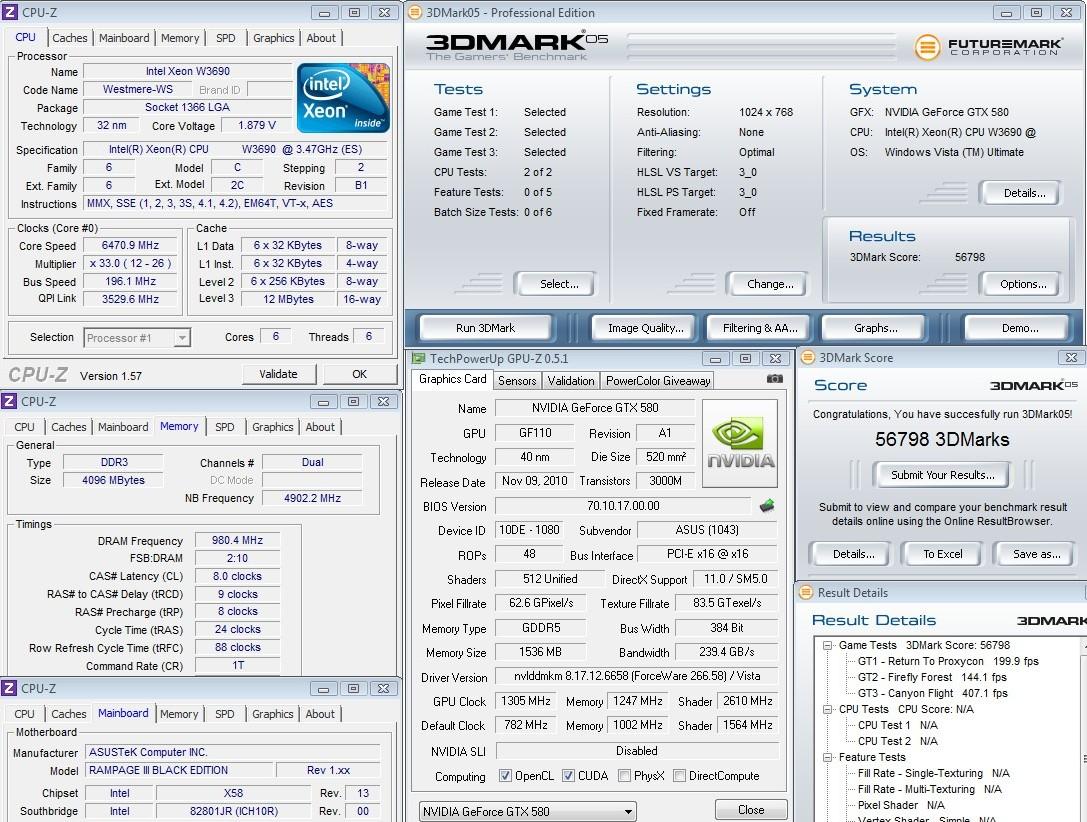Click the 3DMark Score window title icon
This screenshot has width=1087, height=822.
click(x=807, y=358)
